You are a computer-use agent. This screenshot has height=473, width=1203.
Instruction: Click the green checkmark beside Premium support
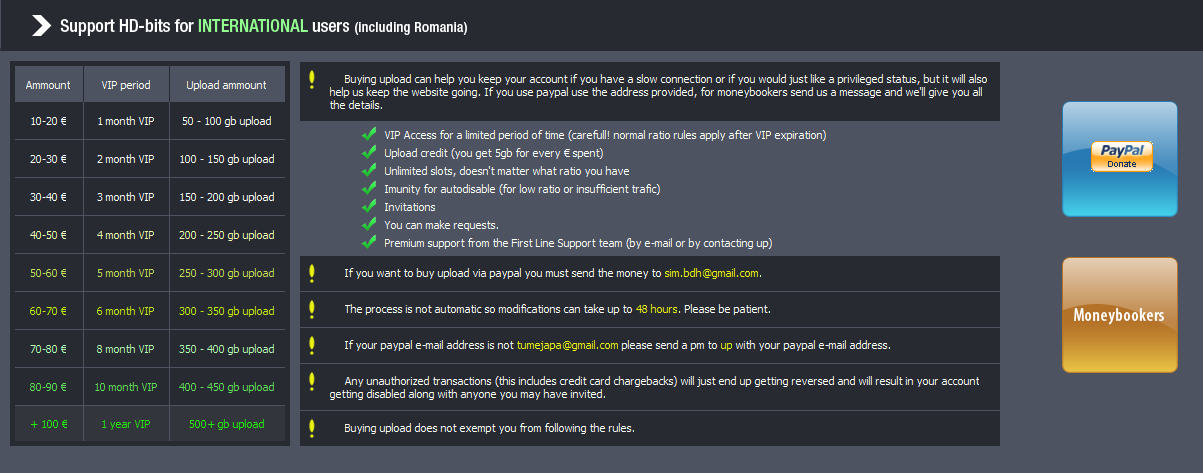[369, 242]
